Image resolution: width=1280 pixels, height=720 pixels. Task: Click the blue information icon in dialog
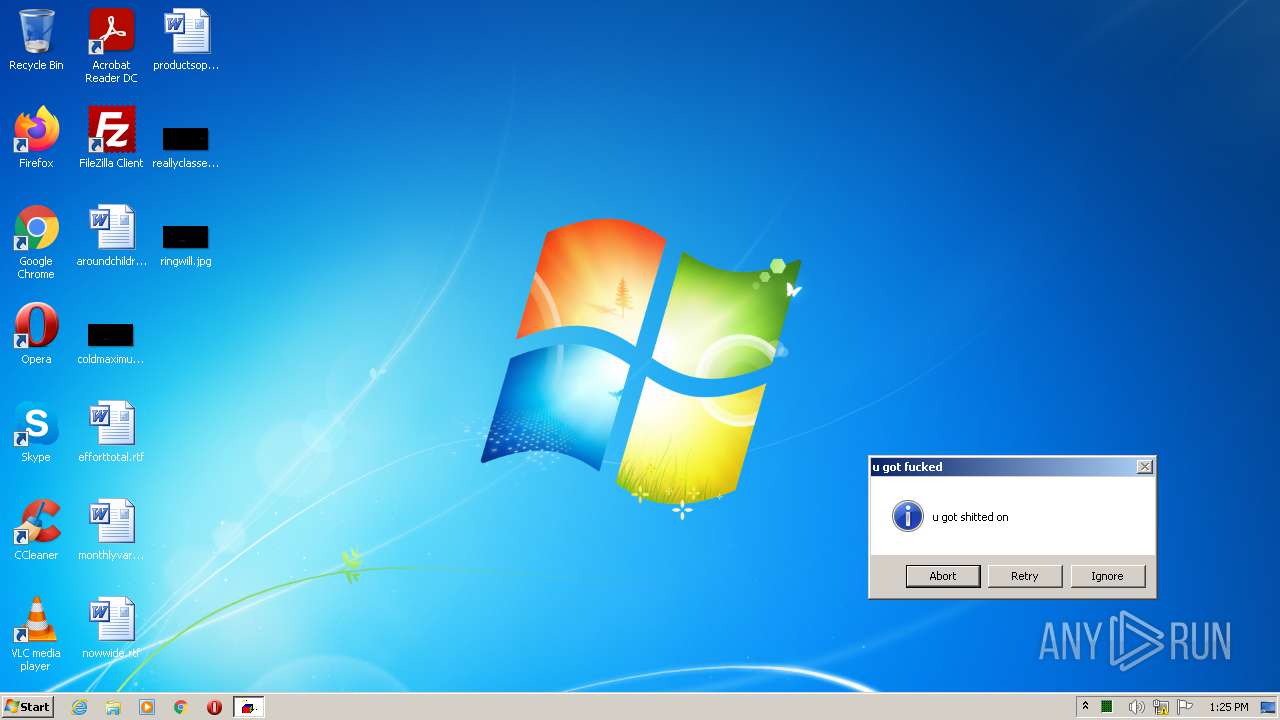907,516
